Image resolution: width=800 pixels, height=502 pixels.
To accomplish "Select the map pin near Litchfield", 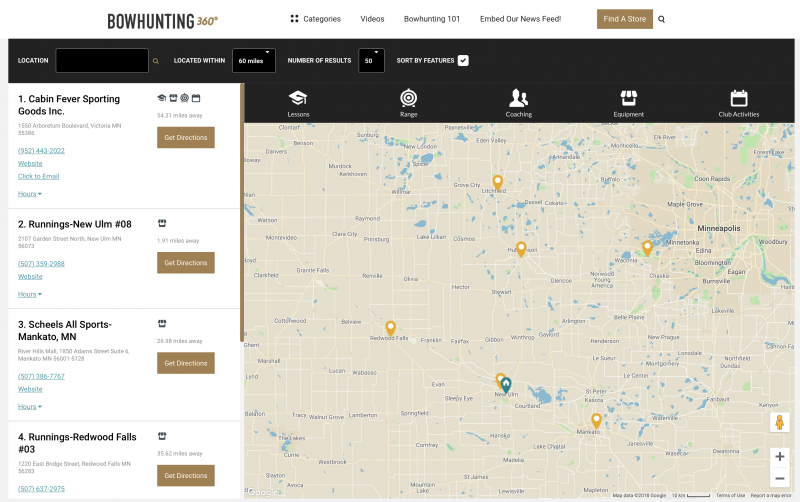I will pos(497,182).
